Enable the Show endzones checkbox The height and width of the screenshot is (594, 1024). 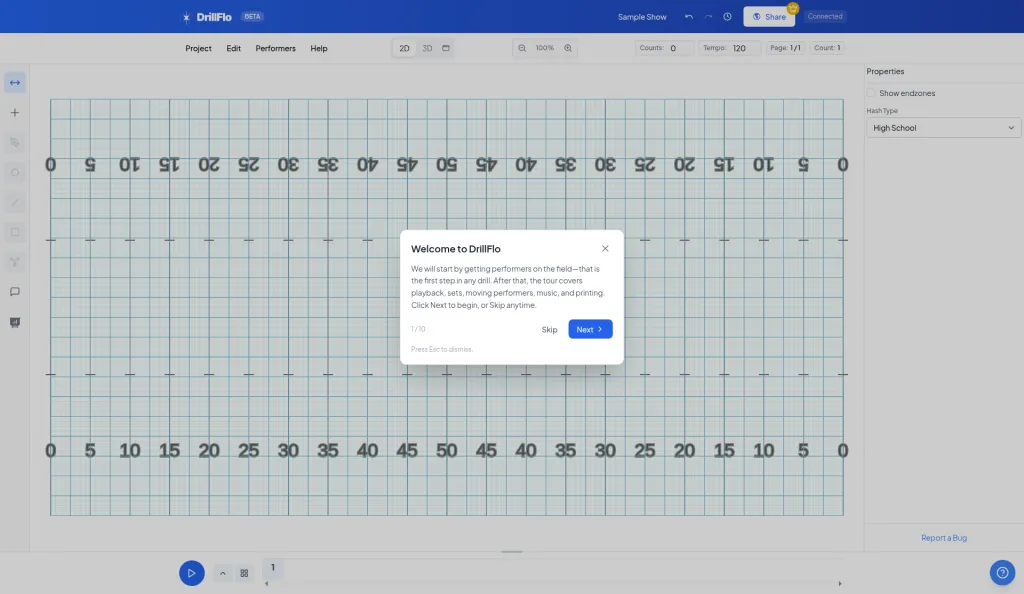[x=871, y=93]
